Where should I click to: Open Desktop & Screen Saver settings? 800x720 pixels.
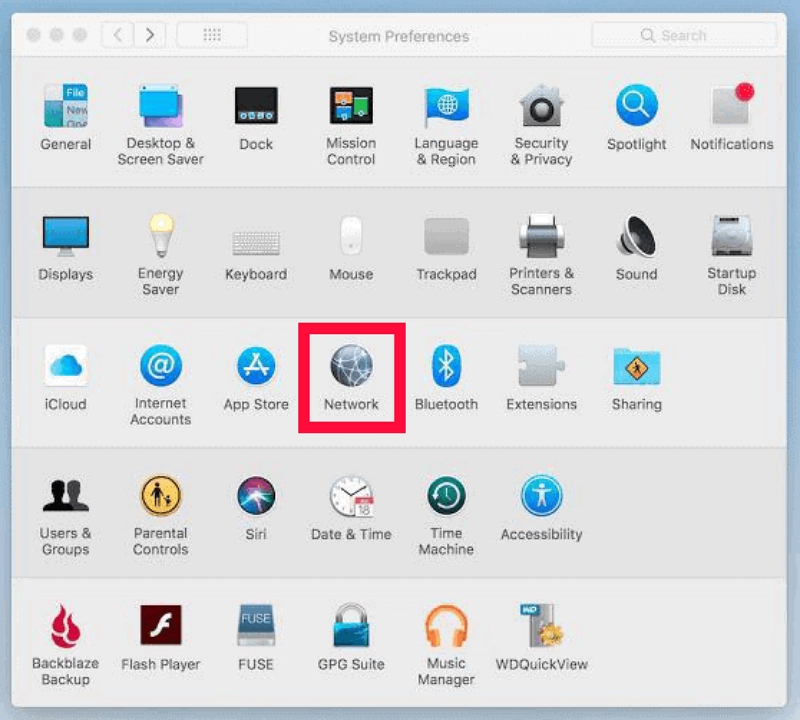tap(161, 125)
